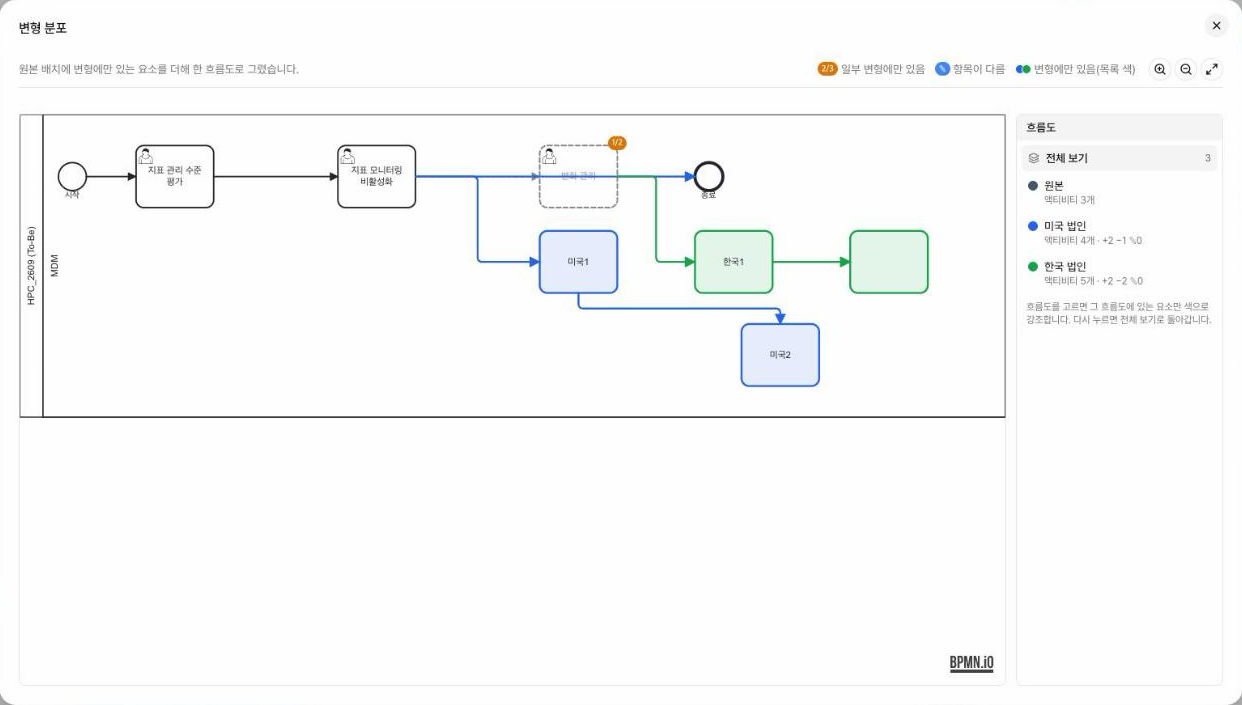Click the 액티비티 3개 count text
The width and height of the screenshot is (1242, 705).
click(1067, 200)
